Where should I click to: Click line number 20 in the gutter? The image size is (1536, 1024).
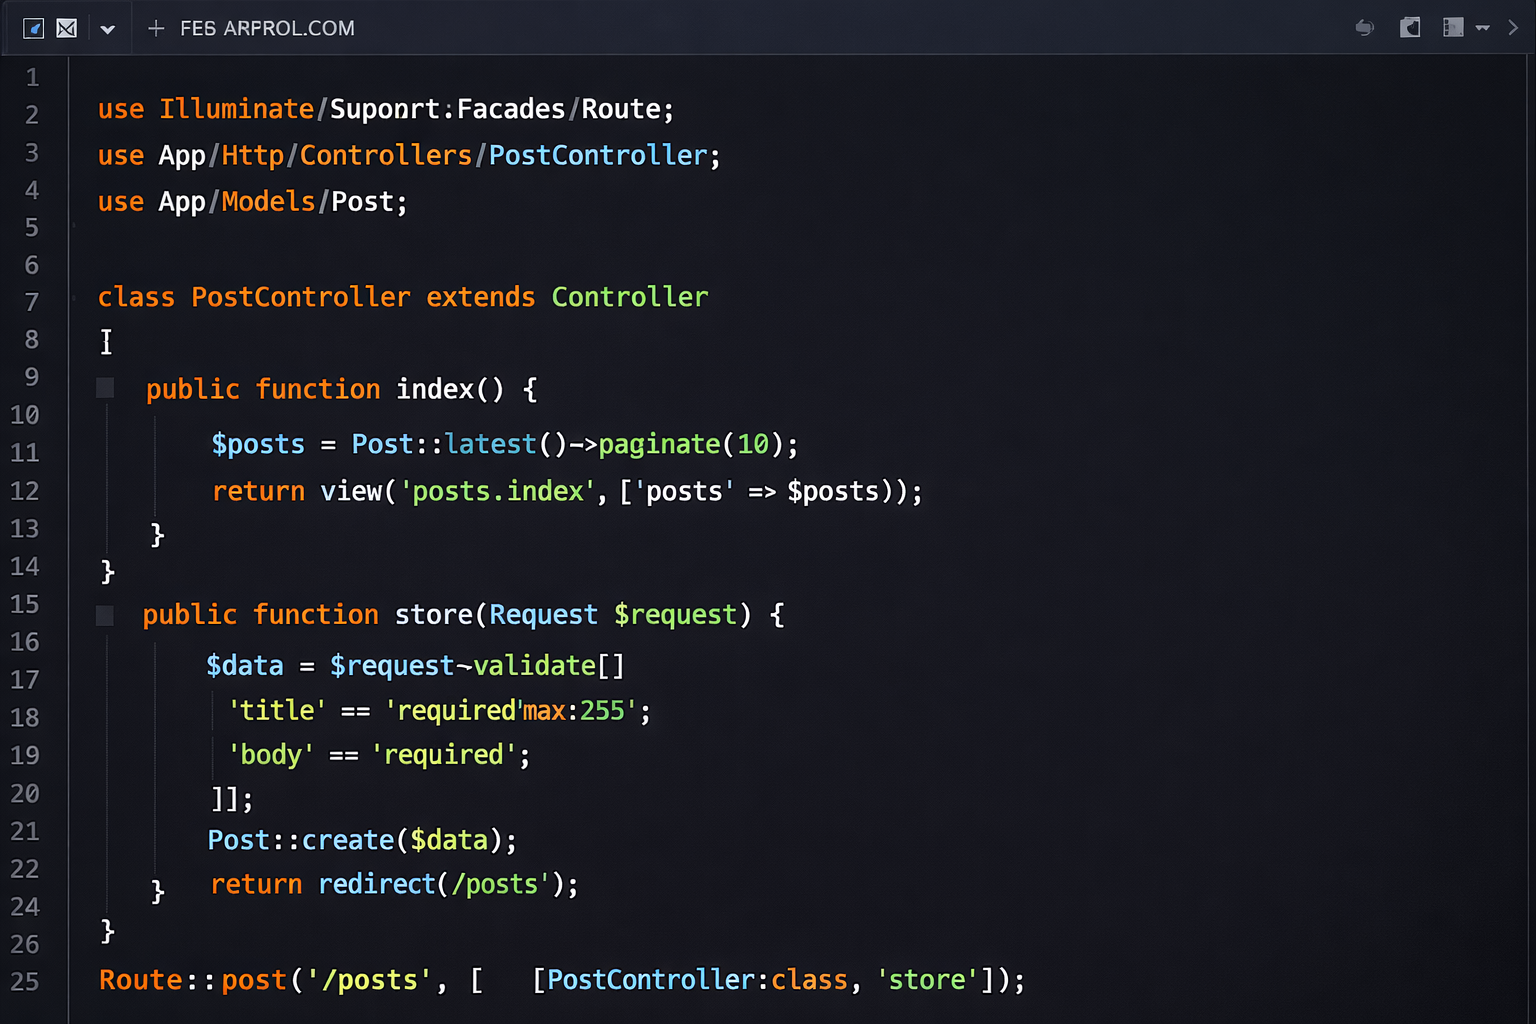(x=25, y=793)
